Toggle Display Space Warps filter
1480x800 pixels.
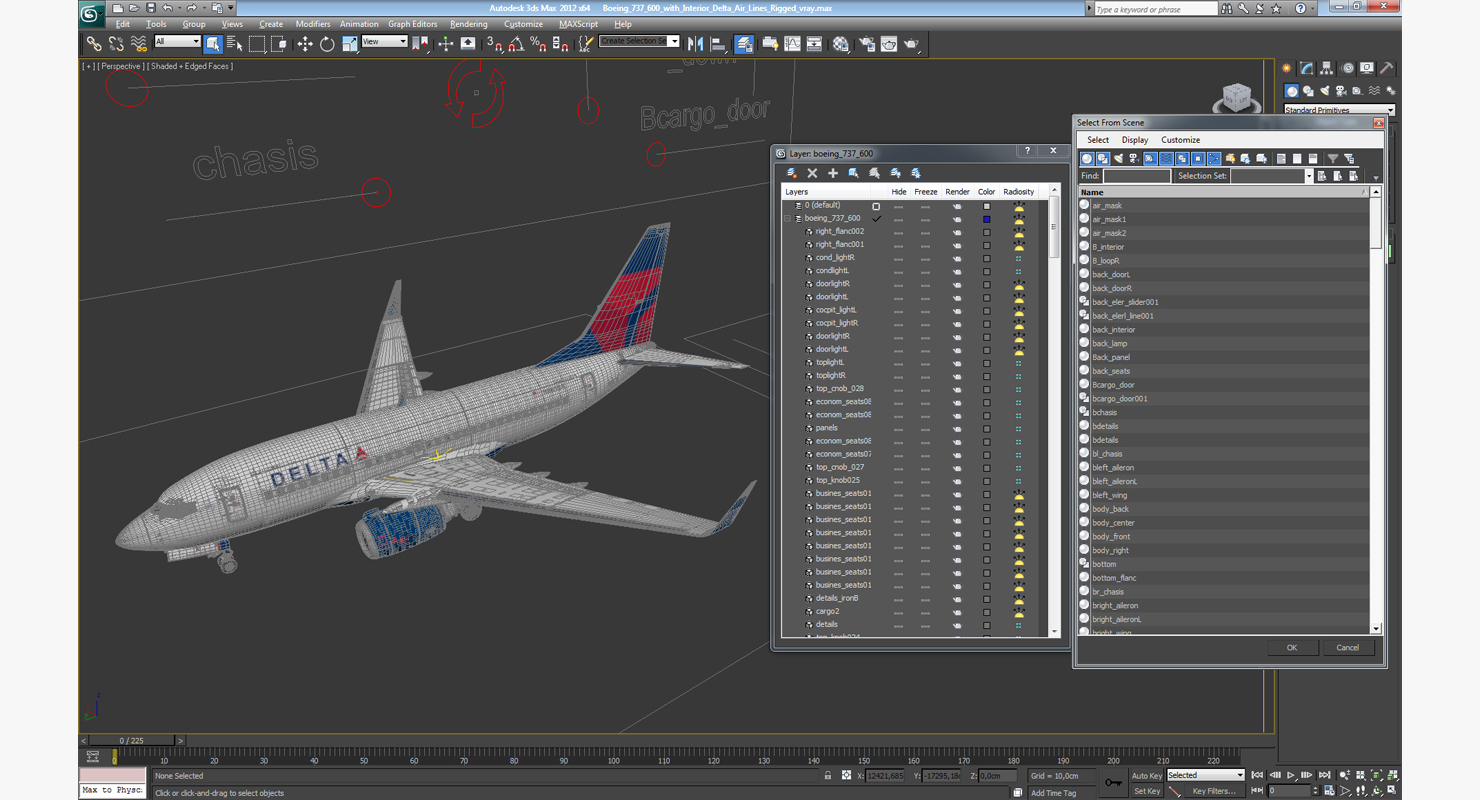[1166, 158]
